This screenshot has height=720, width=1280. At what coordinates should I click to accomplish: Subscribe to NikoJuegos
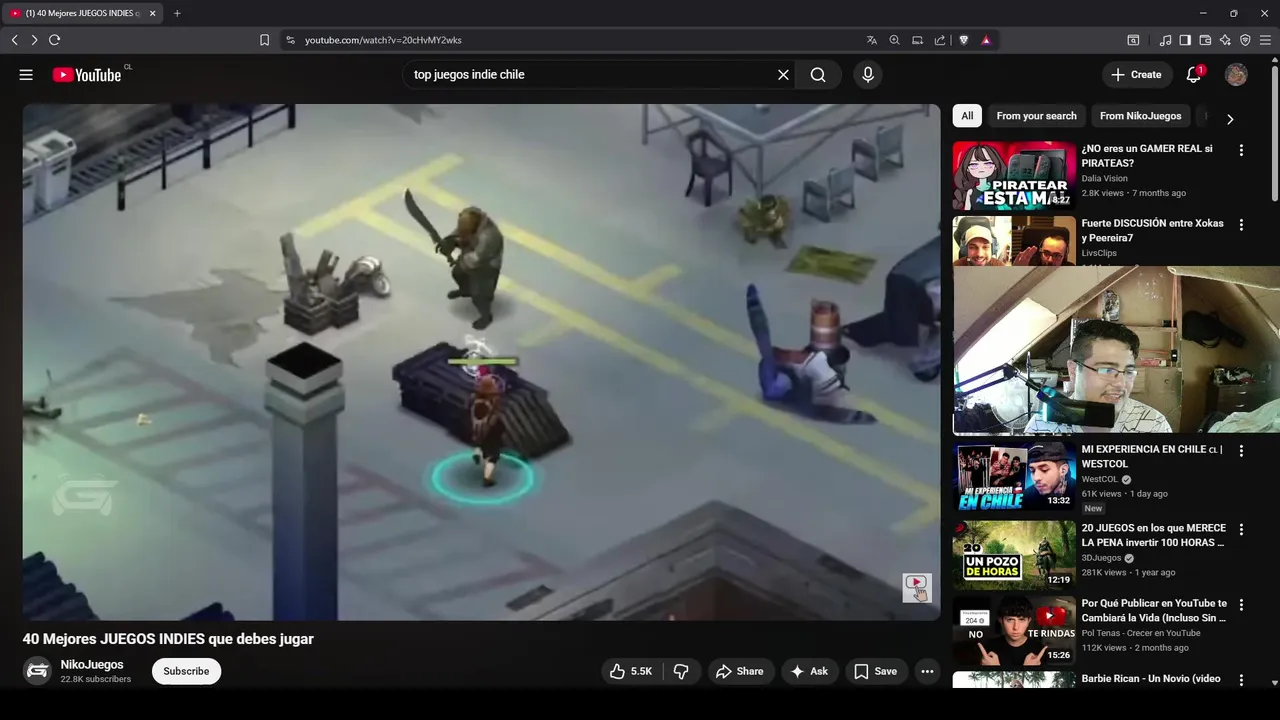(x=186, y=671)
